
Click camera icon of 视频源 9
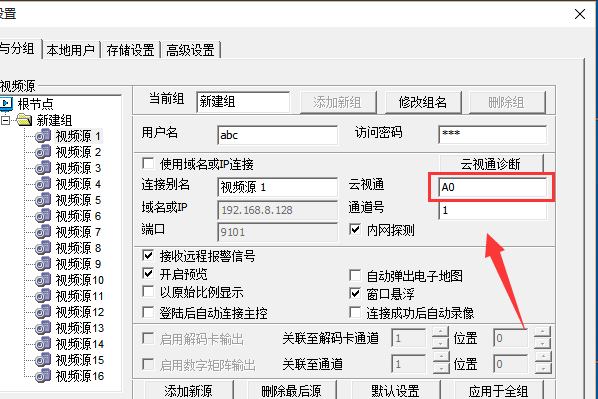pyautogui.click(x=43, y=264)
